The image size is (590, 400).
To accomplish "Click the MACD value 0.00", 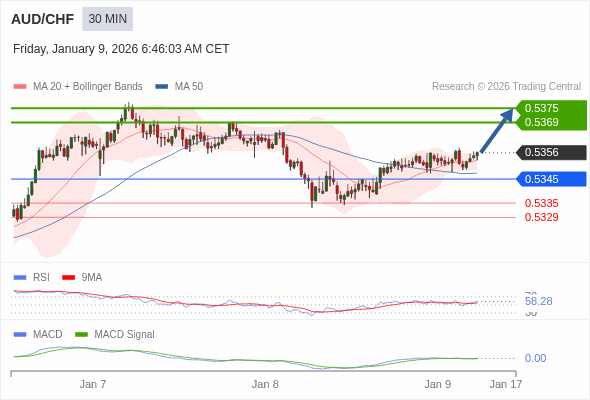I will click(x=535, y=358).
